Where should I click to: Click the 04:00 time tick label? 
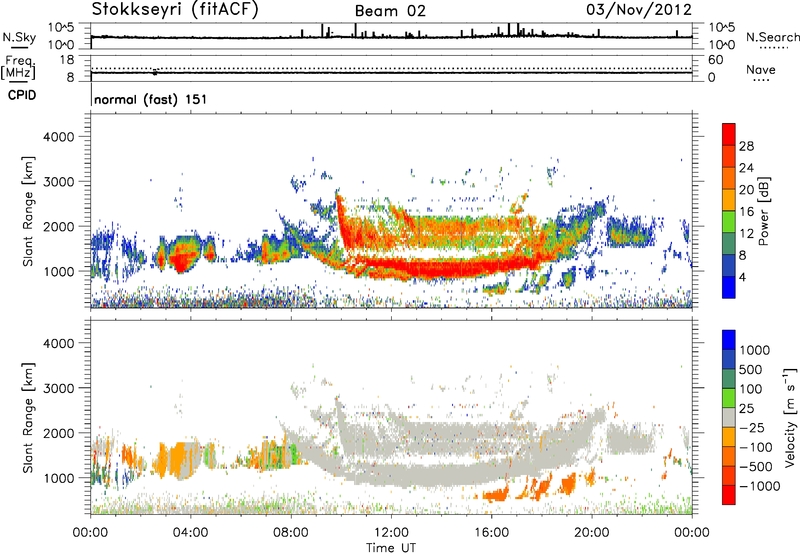tap(190, 533)
